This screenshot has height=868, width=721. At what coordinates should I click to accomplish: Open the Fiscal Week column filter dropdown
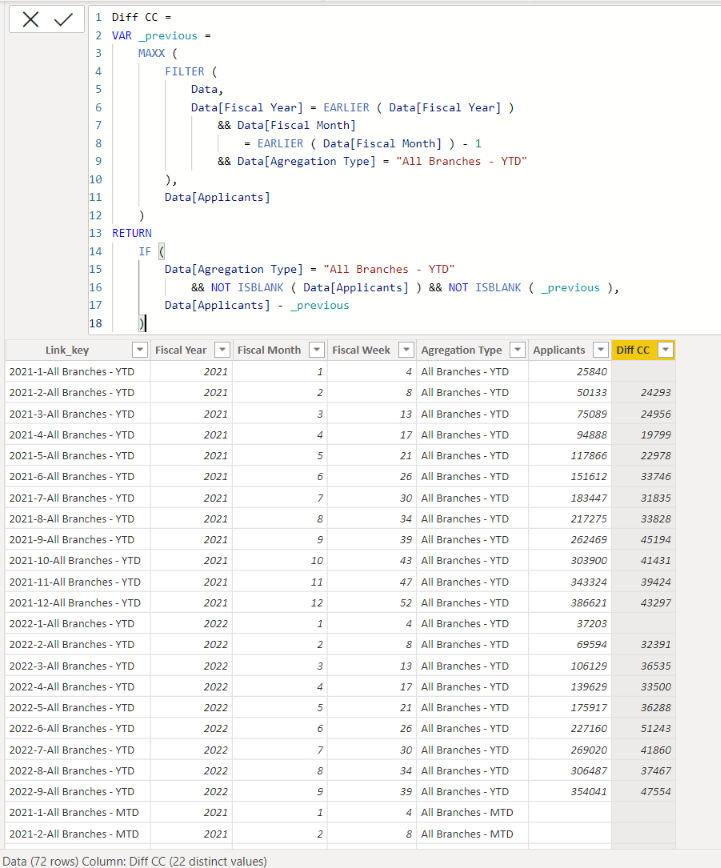point(406,350)
